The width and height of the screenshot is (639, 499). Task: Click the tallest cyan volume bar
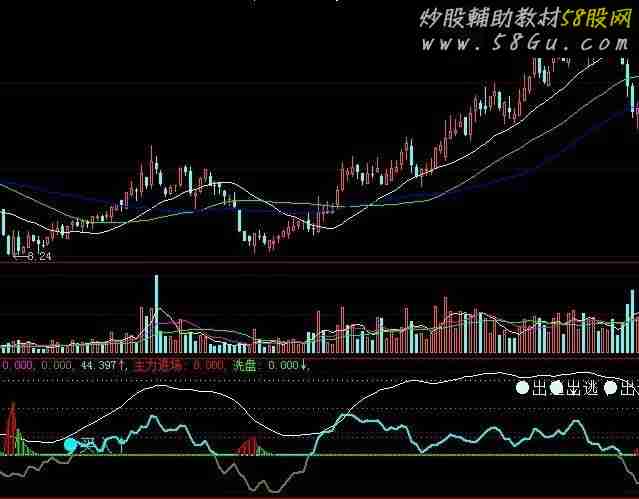coord(156,314)
